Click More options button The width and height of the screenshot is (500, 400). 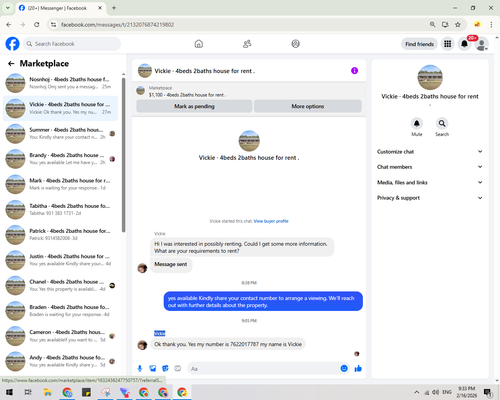coord(308,106)
